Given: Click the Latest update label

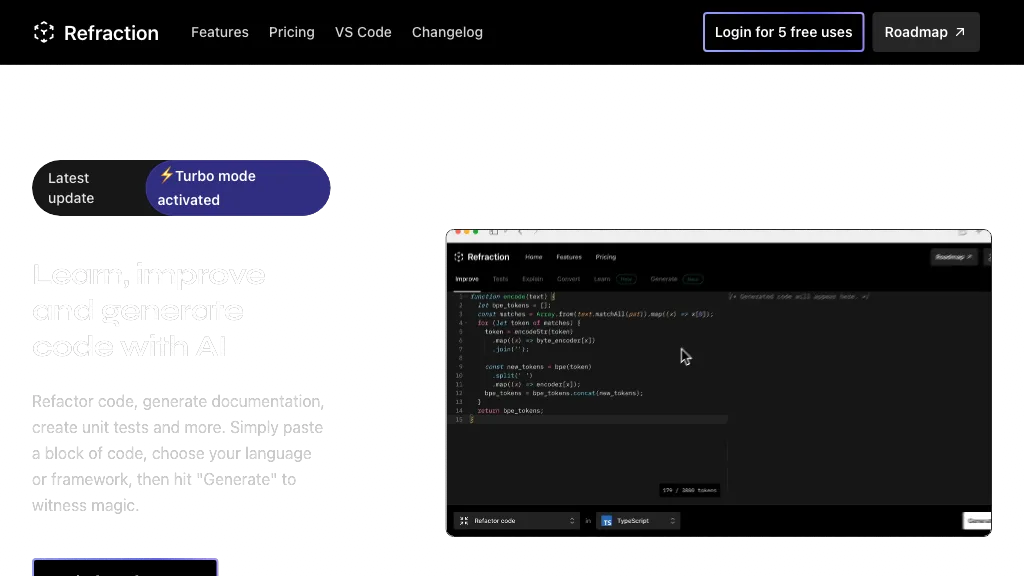Looking at the screenshot, I should coord(71,188).
